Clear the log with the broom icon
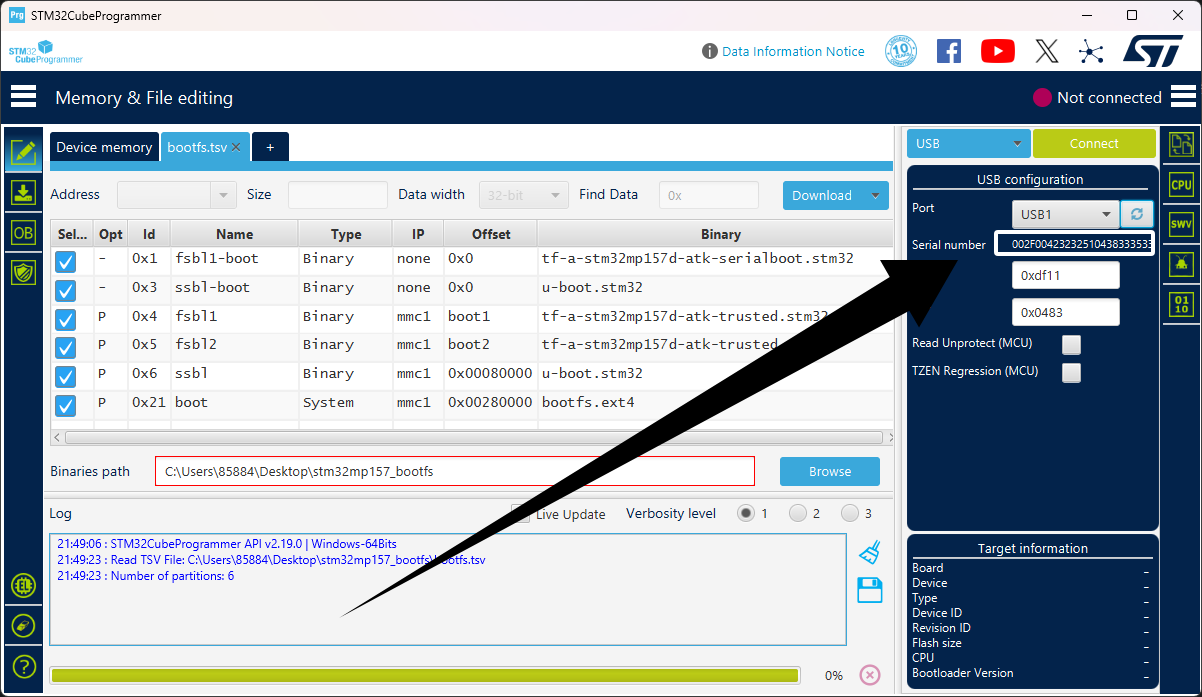The width and height of the screenshot is (1202, 697). (x=869, y=553)
